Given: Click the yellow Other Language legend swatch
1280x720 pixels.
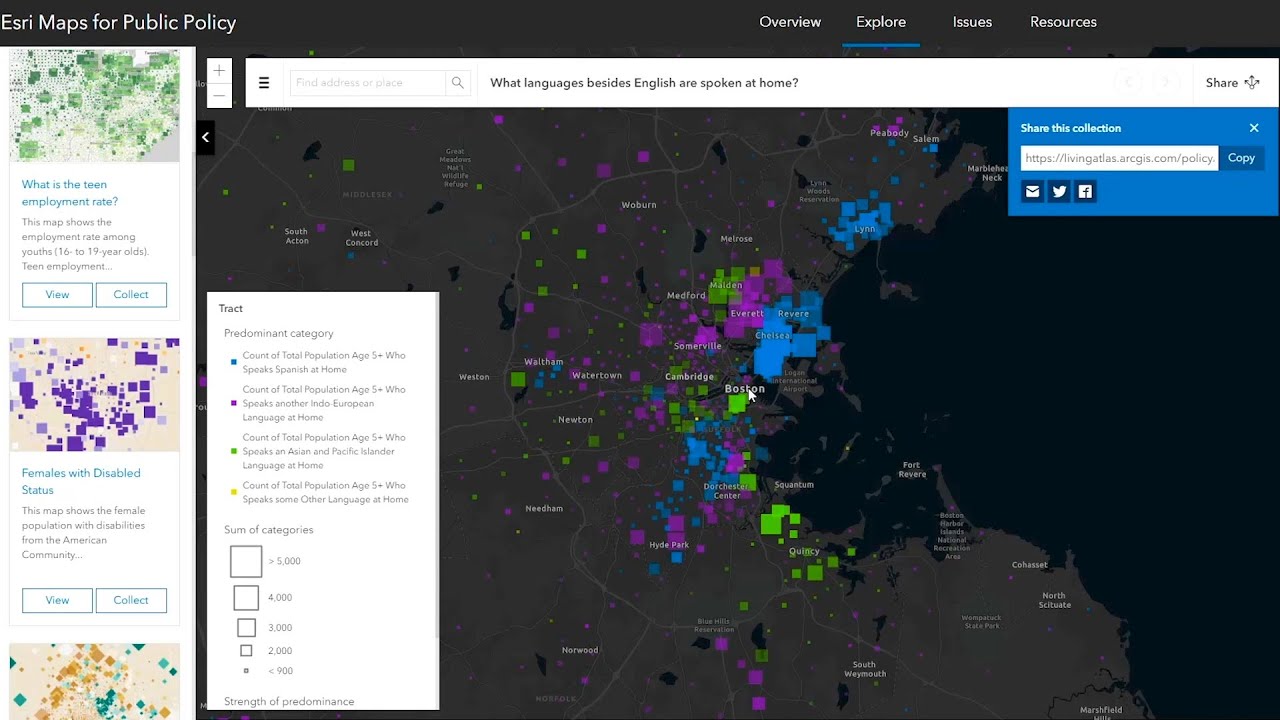Looking at the screenshot, I should (233, 493).
